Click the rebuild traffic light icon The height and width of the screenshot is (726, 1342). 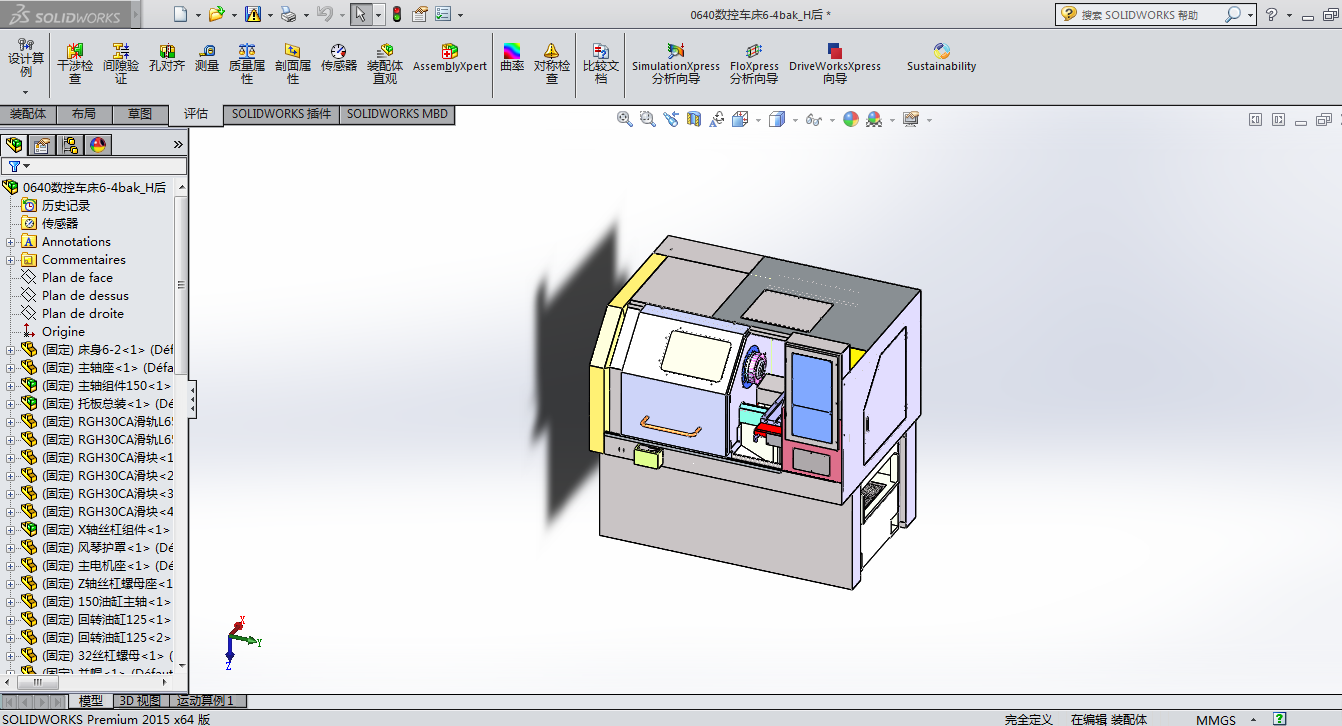(396, 14)
